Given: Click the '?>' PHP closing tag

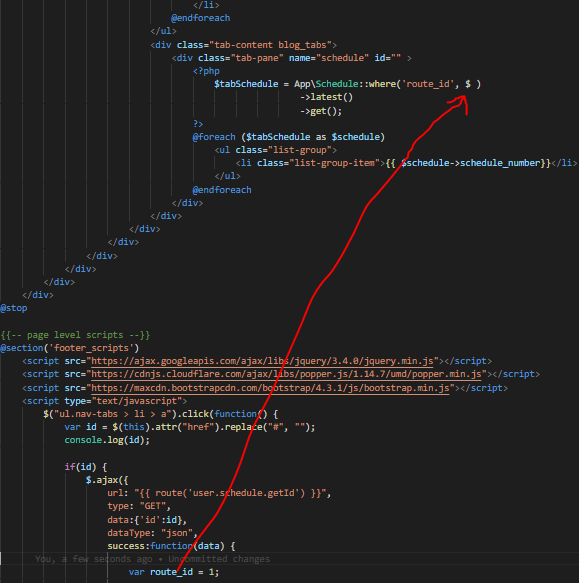Looking at the screenshot, I should click(x=198, y=124).
